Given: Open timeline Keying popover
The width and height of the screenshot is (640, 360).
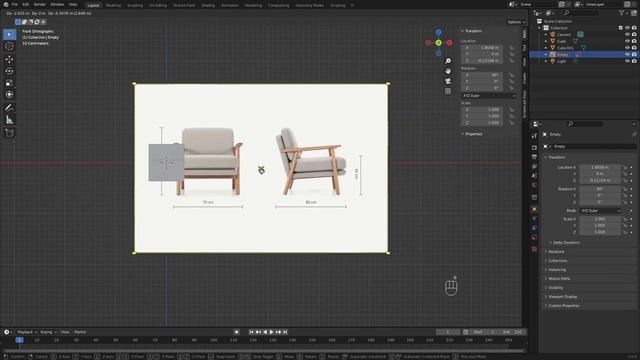Looking at the screenshot, I should [x=48, y=332].
